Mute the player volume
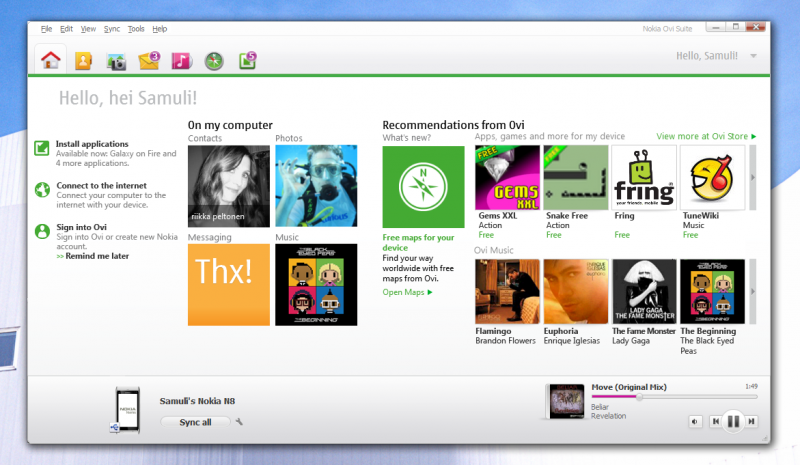 click(695, 422)
